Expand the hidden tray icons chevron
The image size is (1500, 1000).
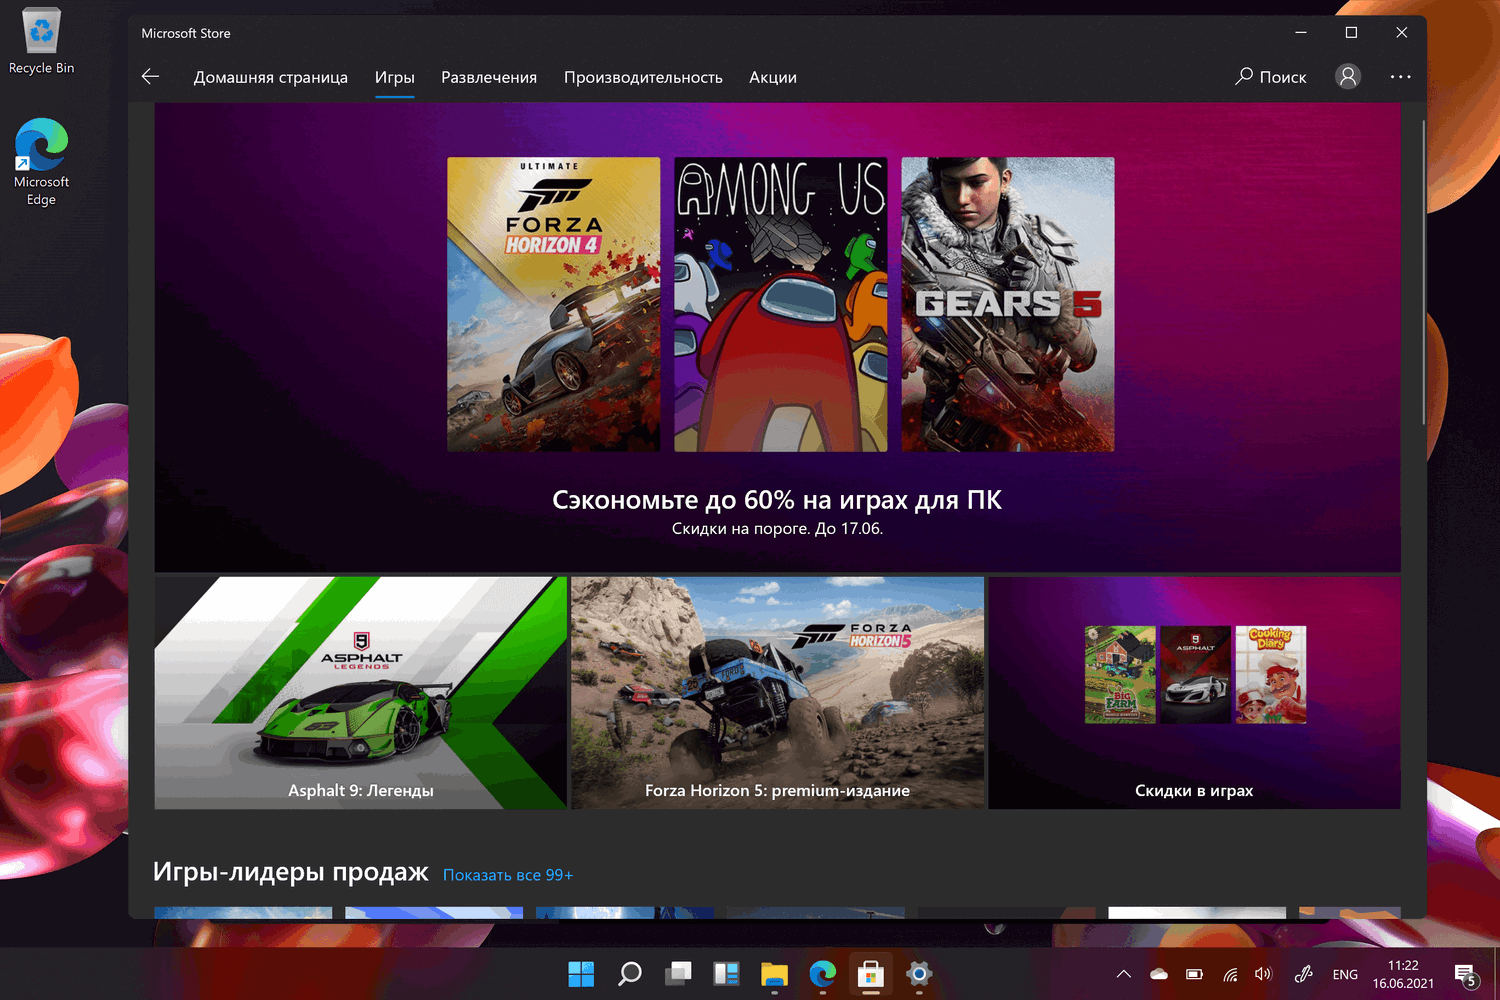(1124, 974)
